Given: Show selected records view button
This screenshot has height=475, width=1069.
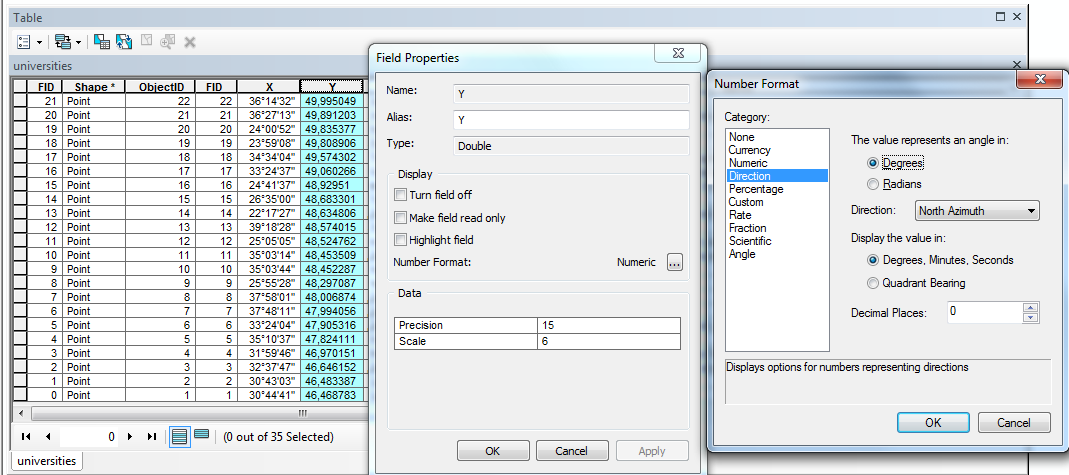Looking at the screenshot, I should pyautogui.click(x=201, y=436).
